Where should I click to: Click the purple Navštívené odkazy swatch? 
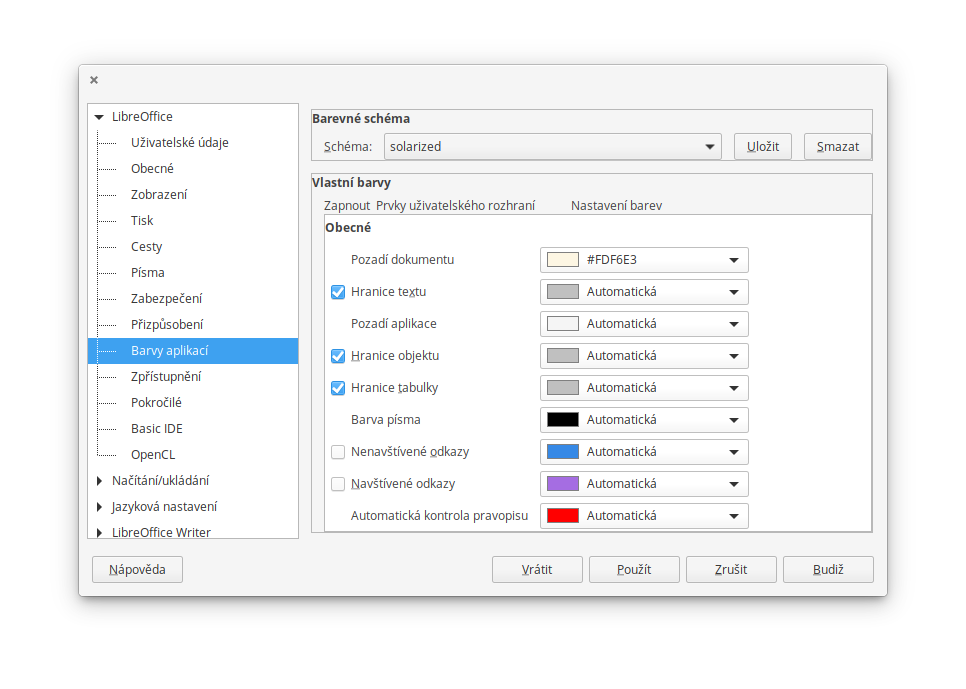[562, 484]
